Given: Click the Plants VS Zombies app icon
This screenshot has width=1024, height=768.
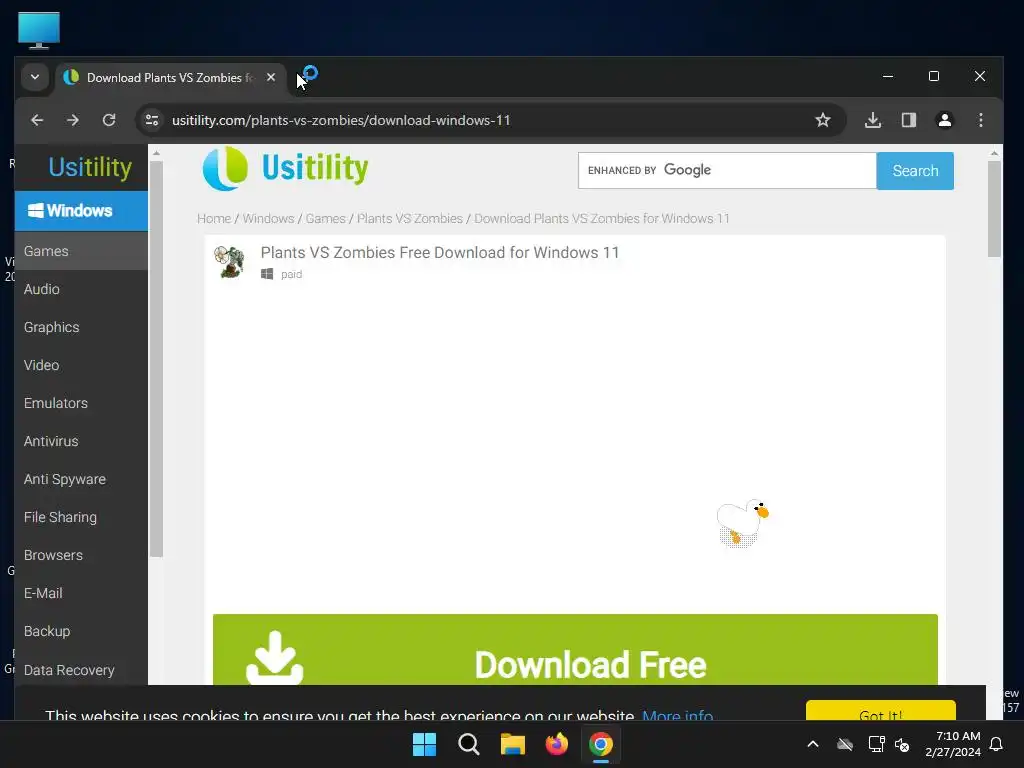Looking at the screenshot, I should (x=229, y=262).
